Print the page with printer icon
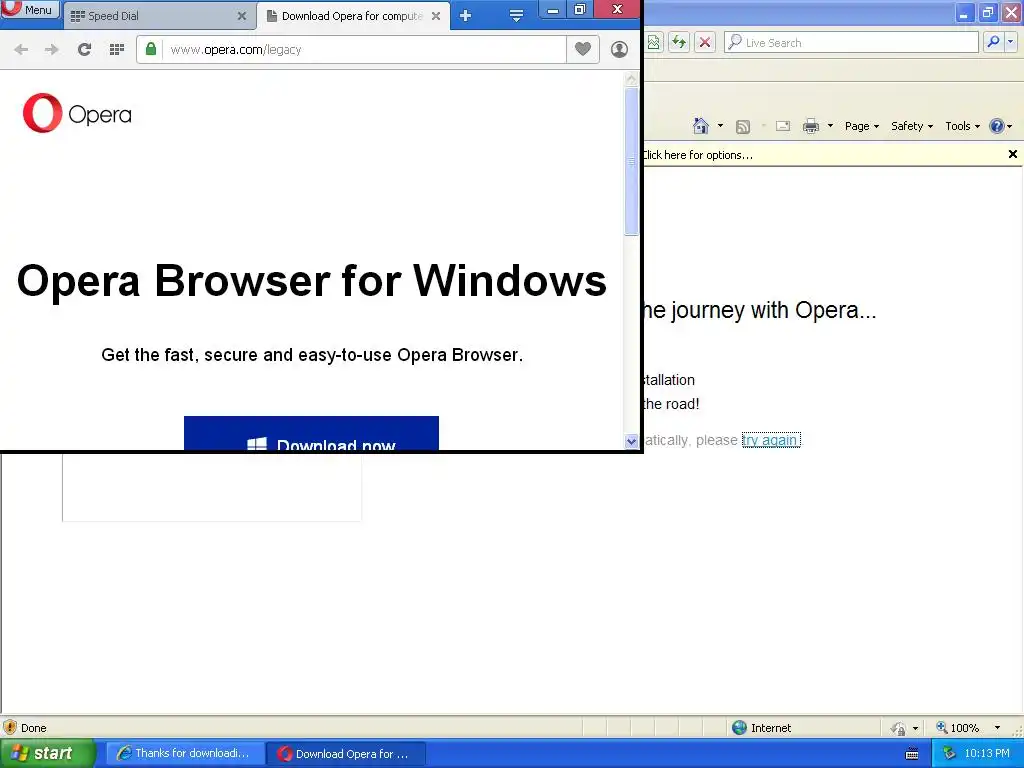Viewport: 1024px width, 768px height. click(x=810, y=126)
